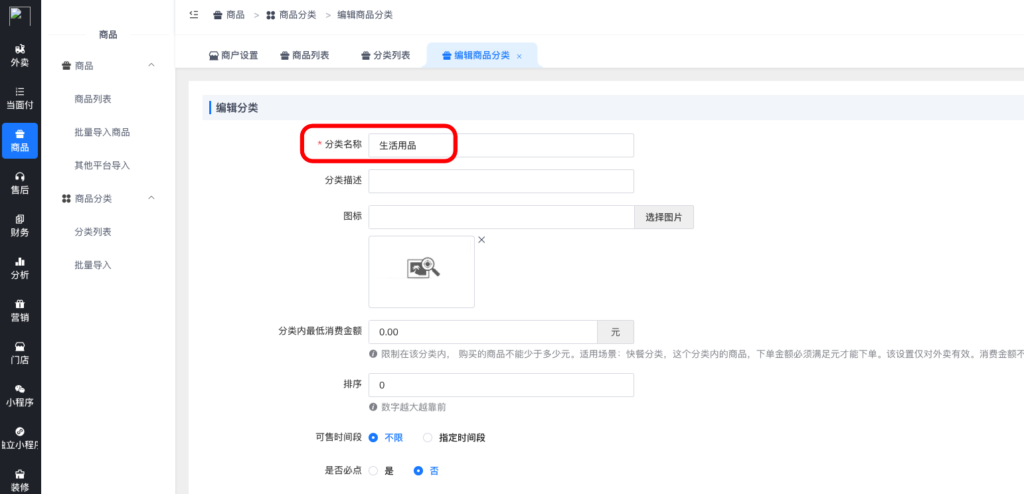Collapse the 商品 menu group chevron
The width and height of the screenshot is (1024, 494).
pyautogui.click(x=151, y=66)
